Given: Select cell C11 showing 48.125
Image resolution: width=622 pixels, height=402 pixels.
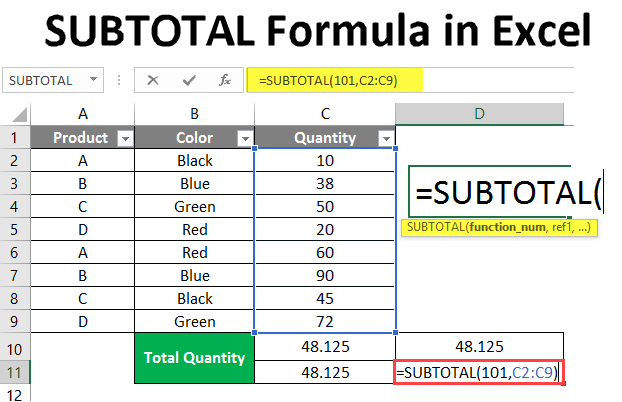Looking at the screenshot, I should [x=325, y=372].
